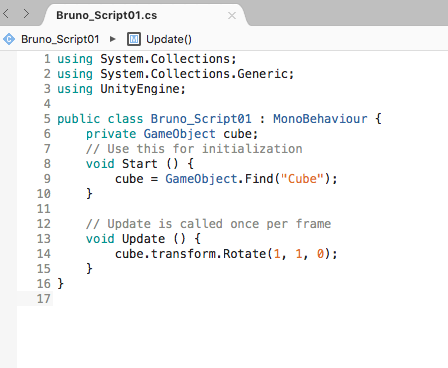
Task: Click the 'Find' call on line 9
Action: point(259,179)
